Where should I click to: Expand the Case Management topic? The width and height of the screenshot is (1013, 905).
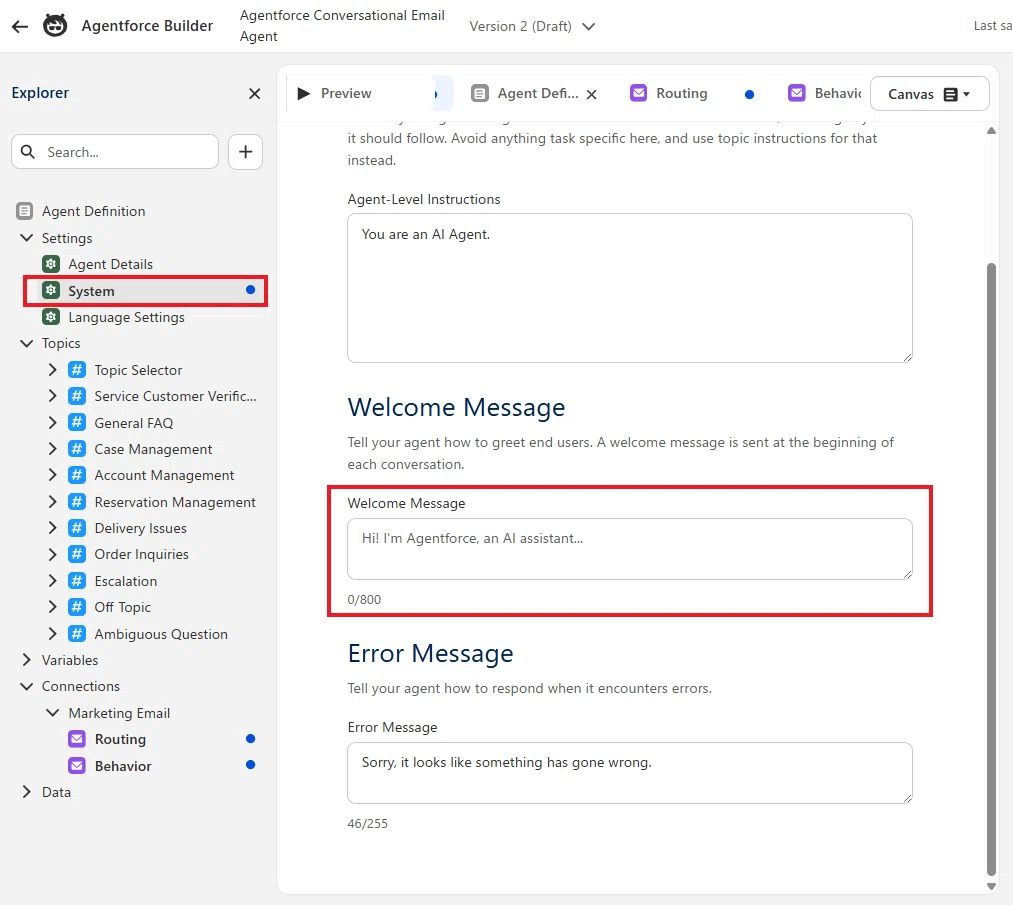(x=52, y=449)
